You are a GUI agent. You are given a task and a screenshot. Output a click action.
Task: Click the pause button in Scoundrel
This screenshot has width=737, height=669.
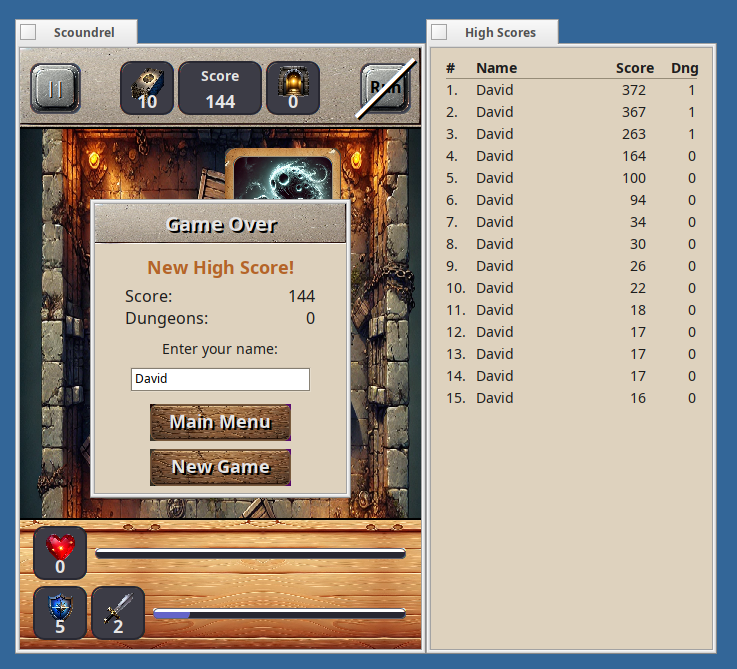point(55,88)
